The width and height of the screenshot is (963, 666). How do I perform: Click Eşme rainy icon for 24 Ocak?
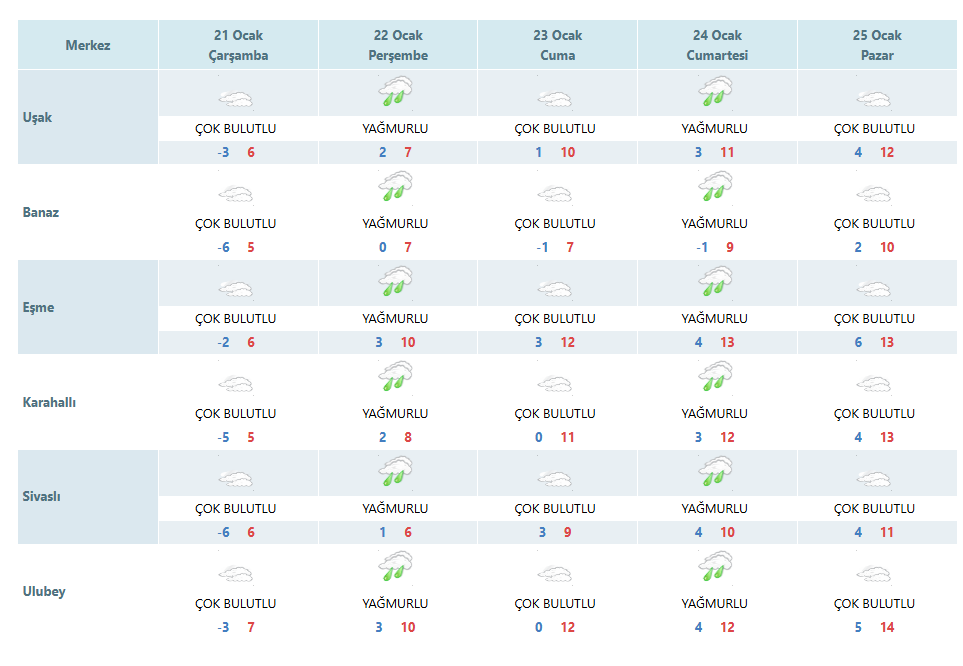click(715, 281)
